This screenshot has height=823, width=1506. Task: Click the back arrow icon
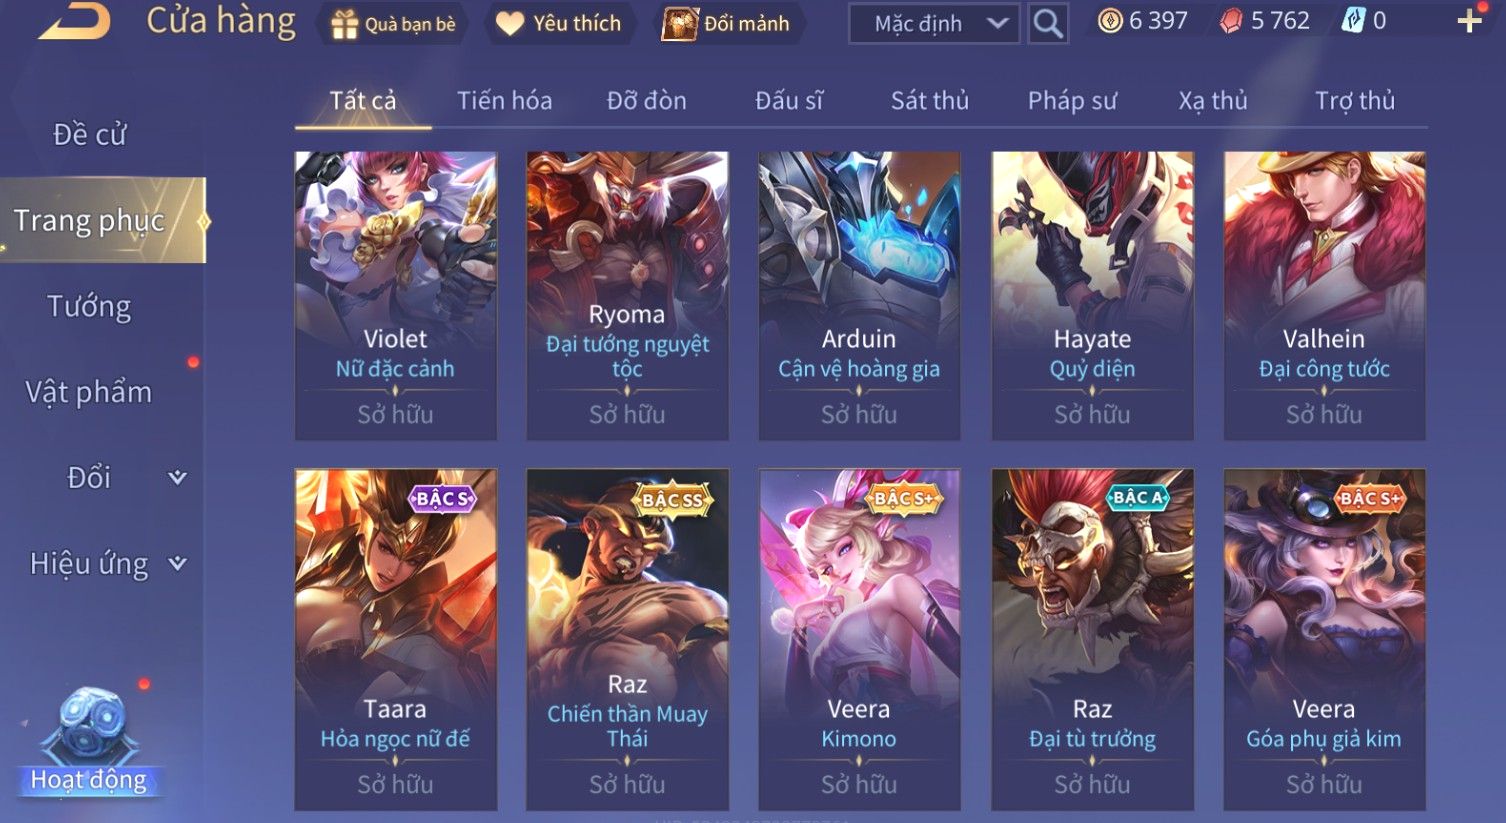pyautogui.click(x=74, y=20)
